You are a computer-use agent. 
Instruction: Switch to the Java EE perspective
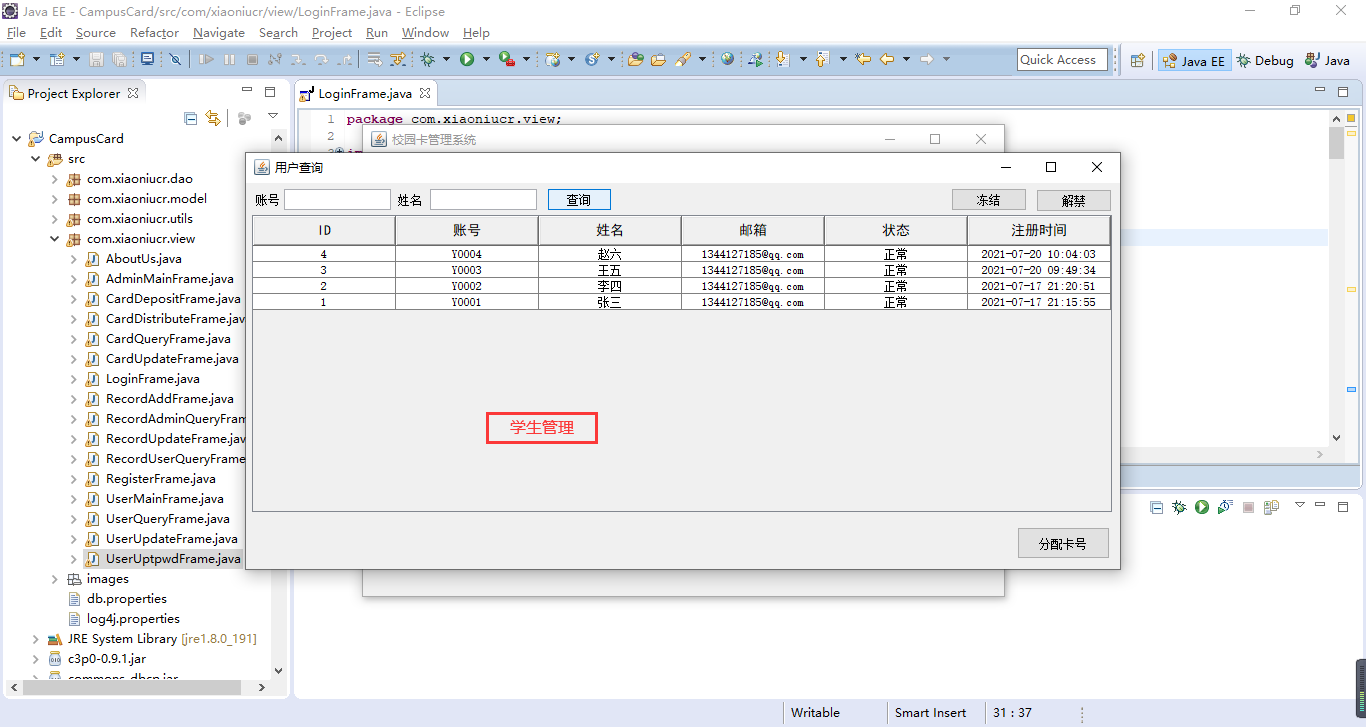pos(1193,61)
